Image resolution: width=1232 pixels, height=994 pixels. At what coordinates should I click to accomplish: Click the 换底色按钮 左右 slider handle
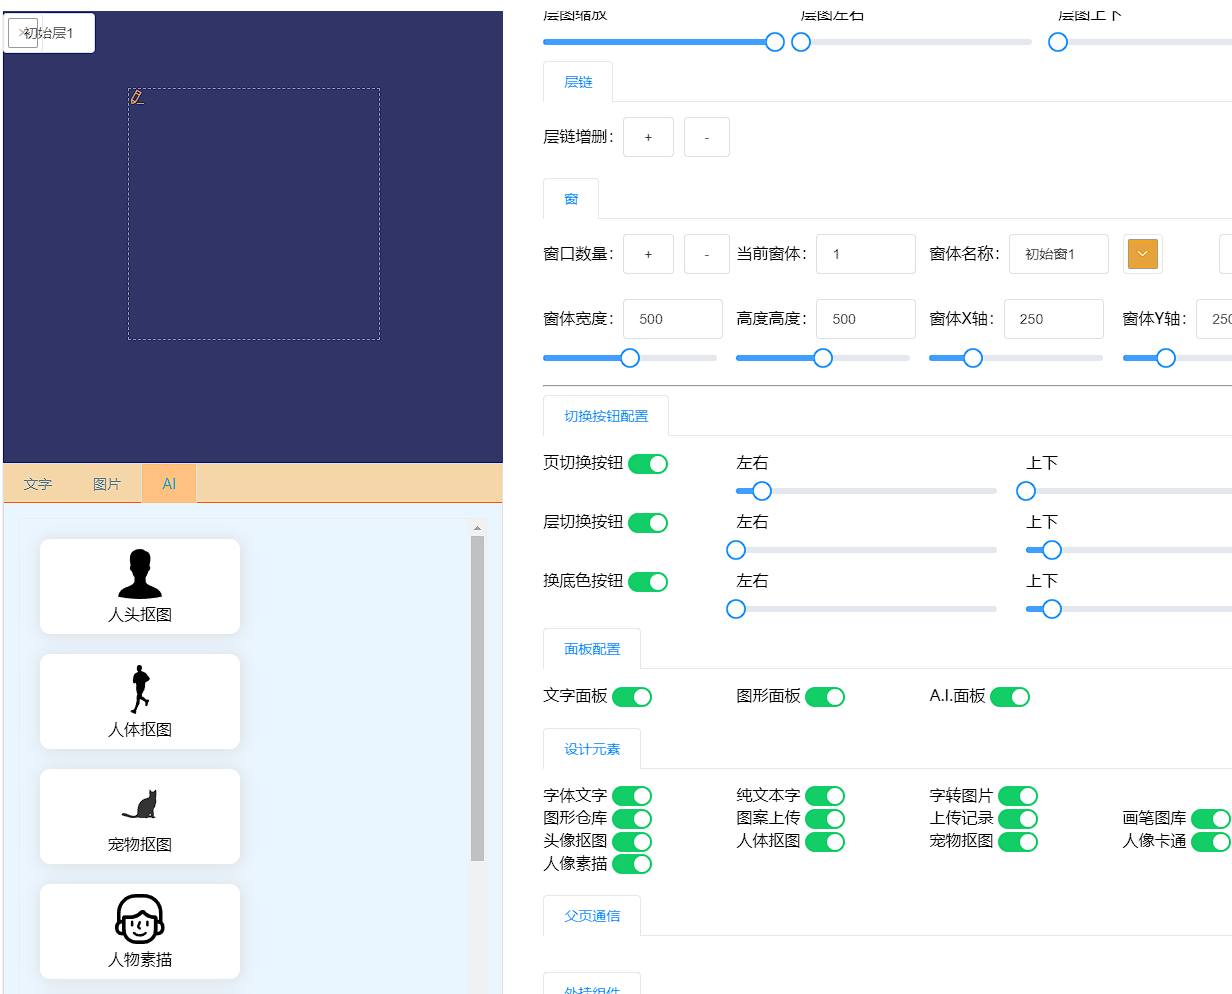point(736,609)
